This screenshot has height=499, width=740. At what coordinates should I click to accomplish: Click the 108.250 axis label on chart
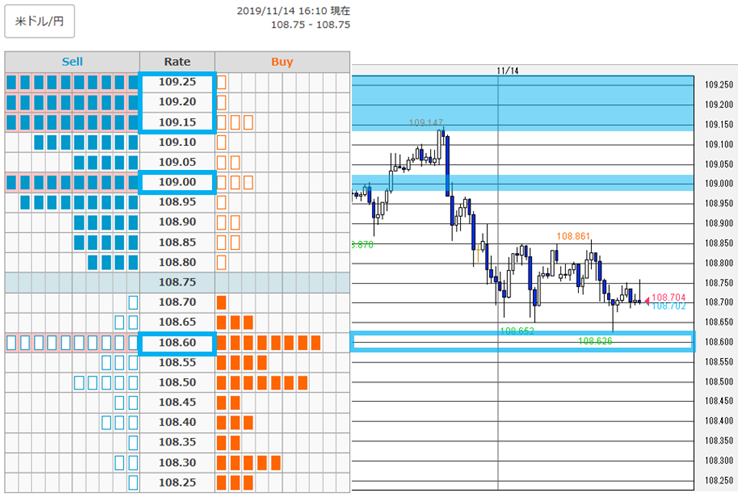[x=719, y=481]
